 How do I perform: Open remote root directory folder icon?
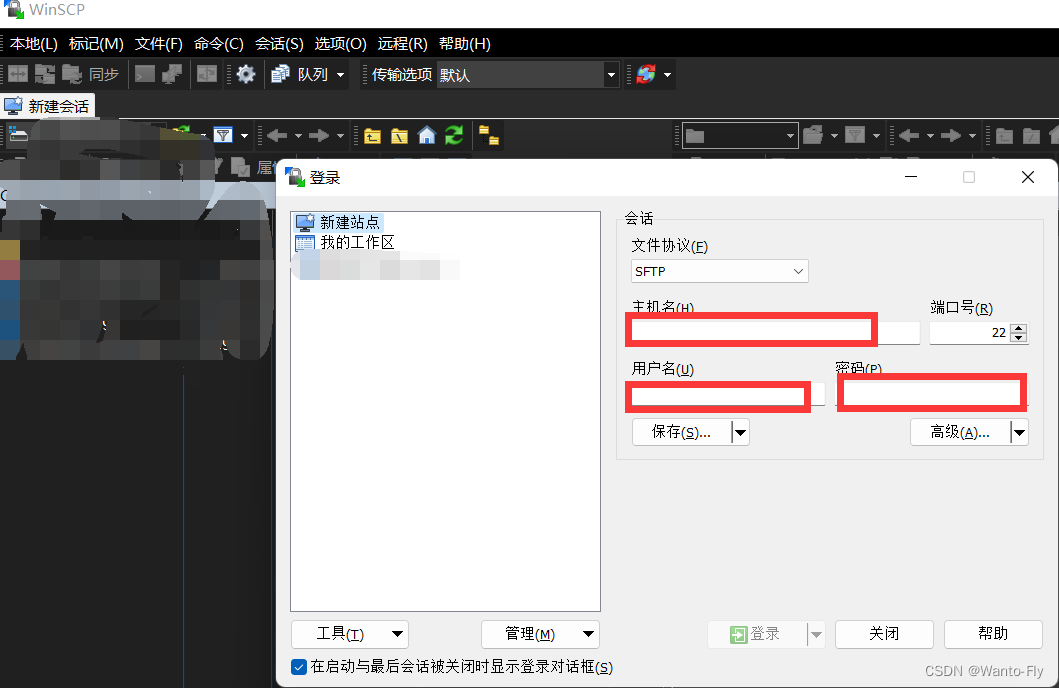point(1031,136)
